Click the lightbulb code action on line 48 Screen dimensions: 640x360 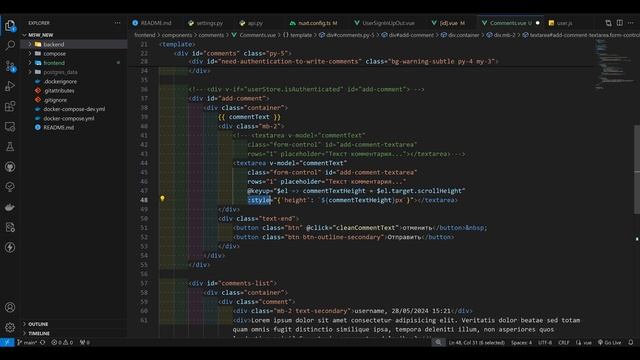pos(162,199)
